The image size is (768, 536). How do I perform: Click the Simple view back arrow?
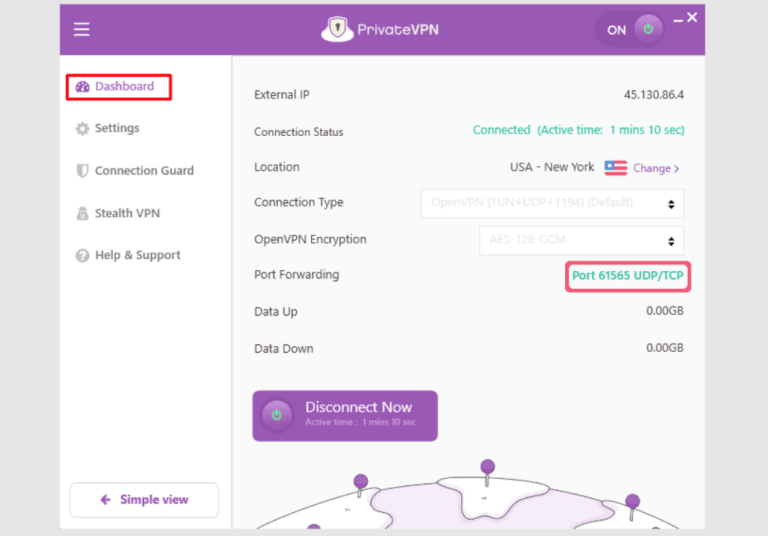[105, 500]
